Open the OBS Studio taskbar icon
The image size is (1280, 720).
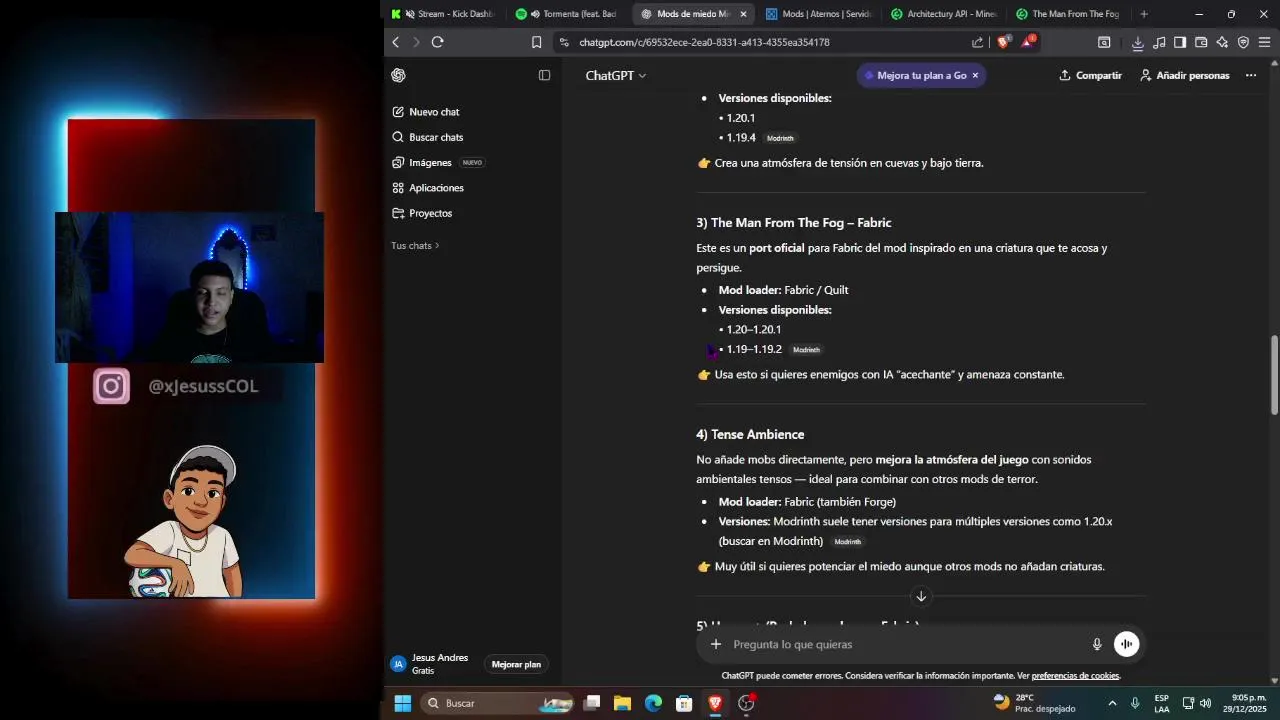coord(746,703)
